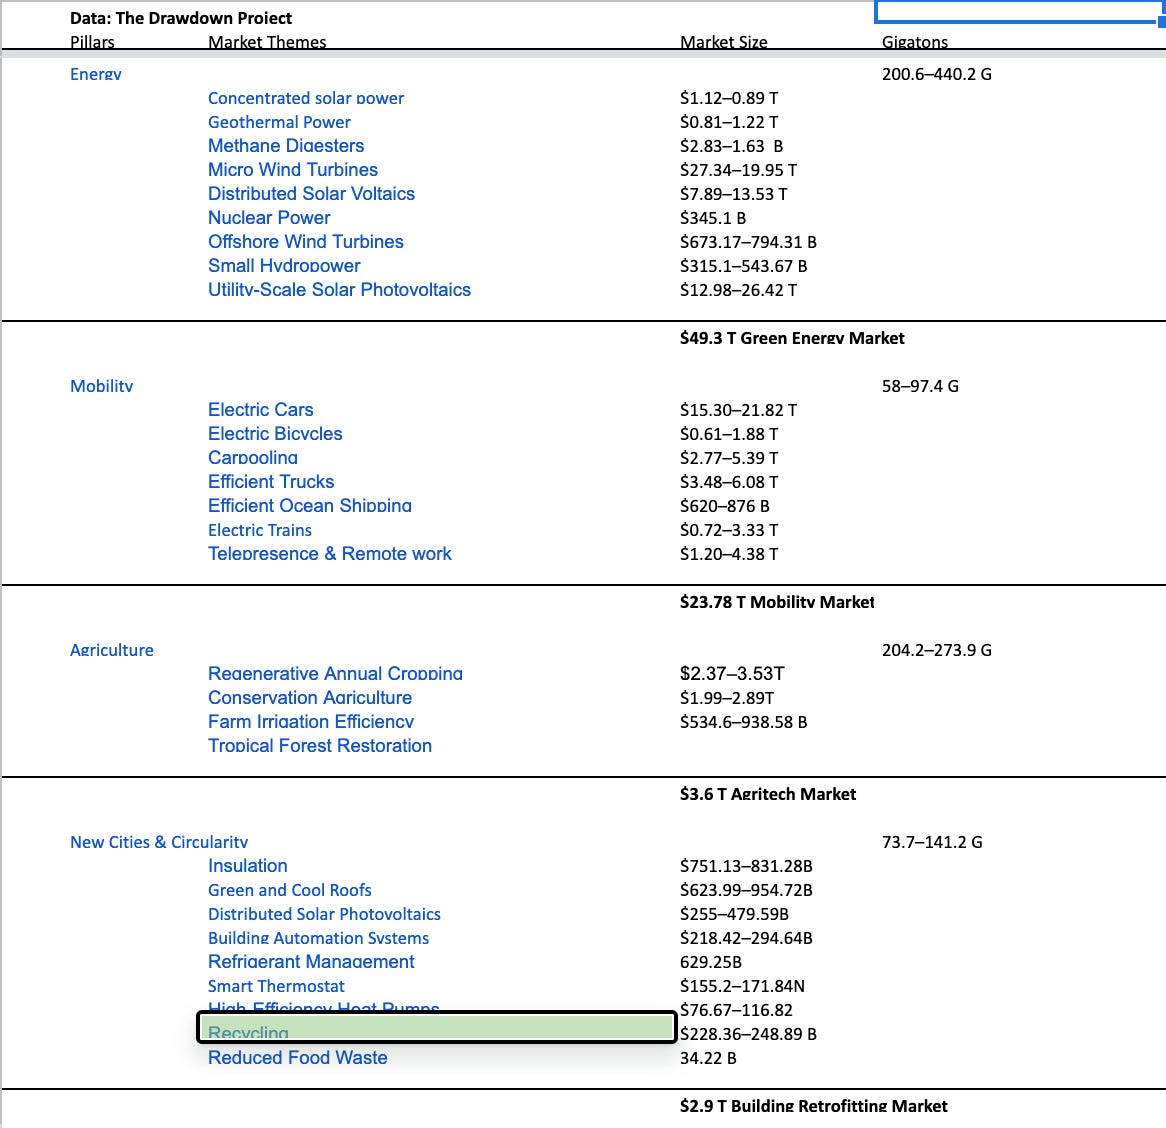Open Offshore Wind Turbines link
The height and width of the screenshot is (1128, 1166).
[306, 242]
